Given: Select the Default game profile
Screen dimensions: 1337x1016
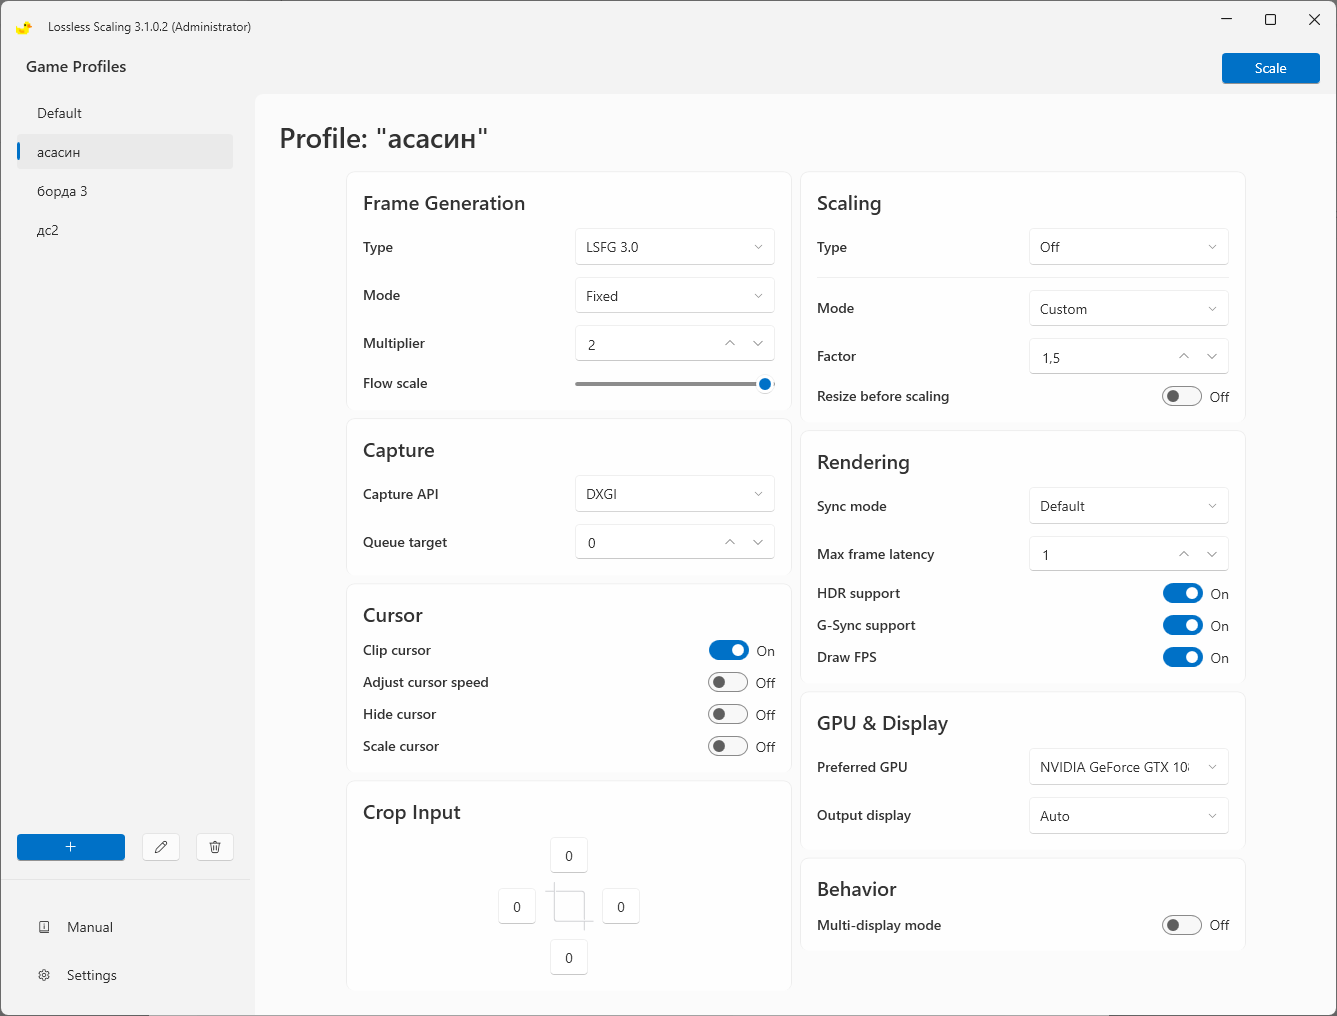Looking at the screenshot, I should (x=60, y=113).
